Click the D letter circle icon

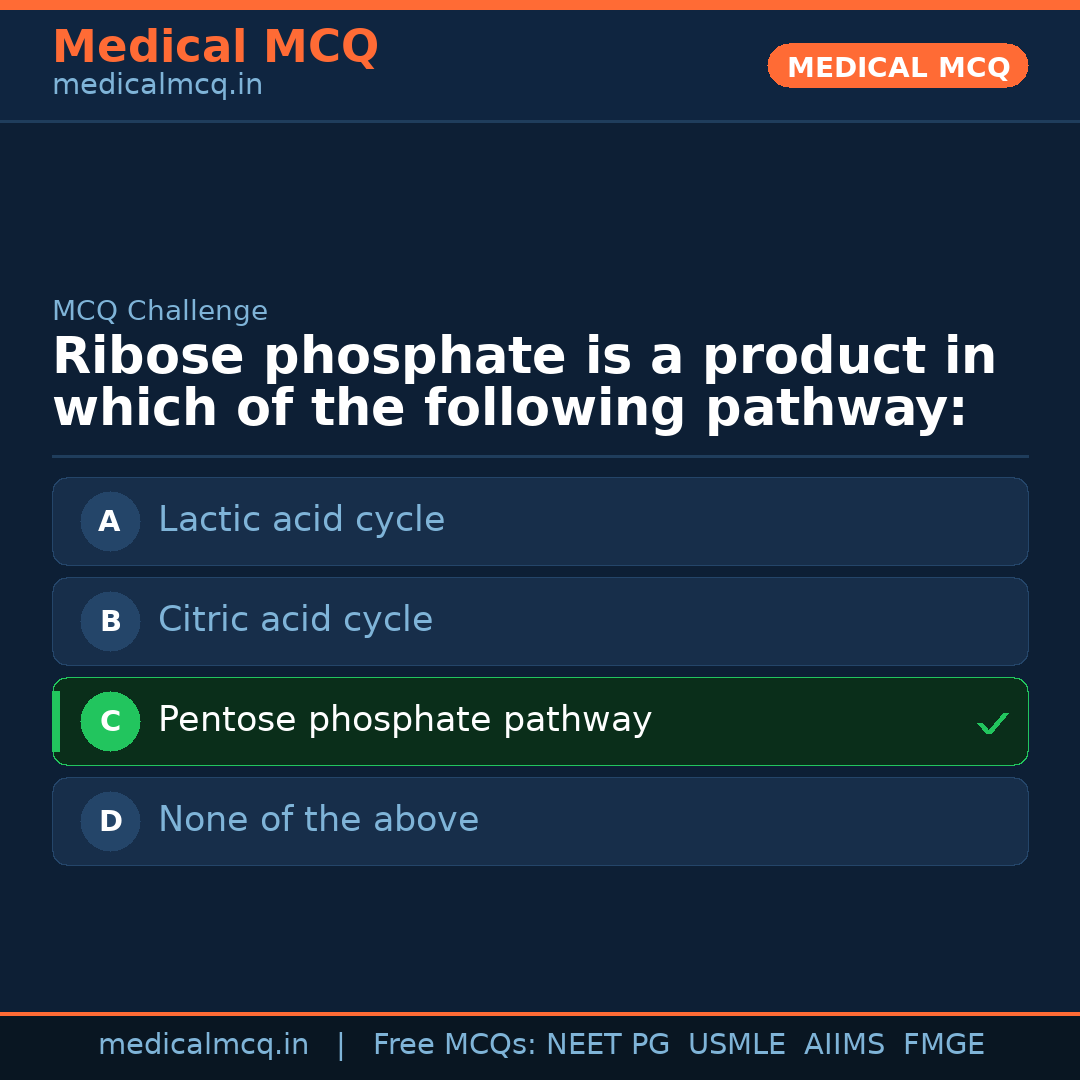click(x=110, y=821)
